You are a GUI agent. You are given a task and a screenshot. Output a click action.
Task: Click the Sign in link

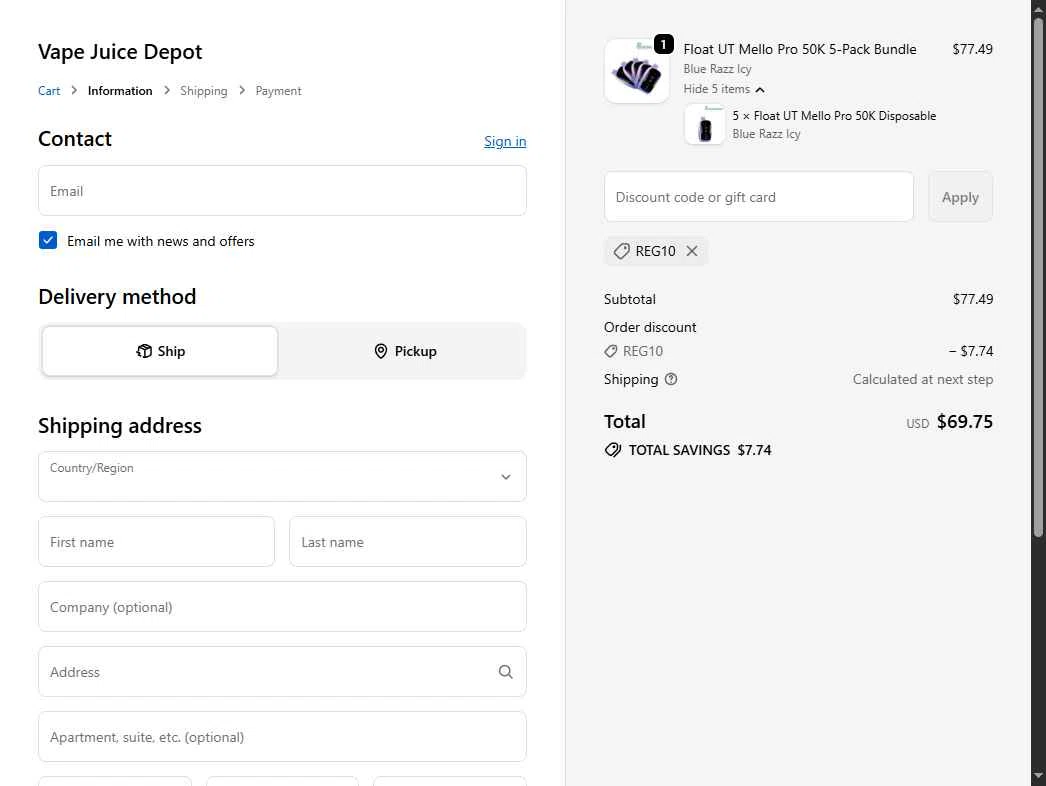coord(505,141)
